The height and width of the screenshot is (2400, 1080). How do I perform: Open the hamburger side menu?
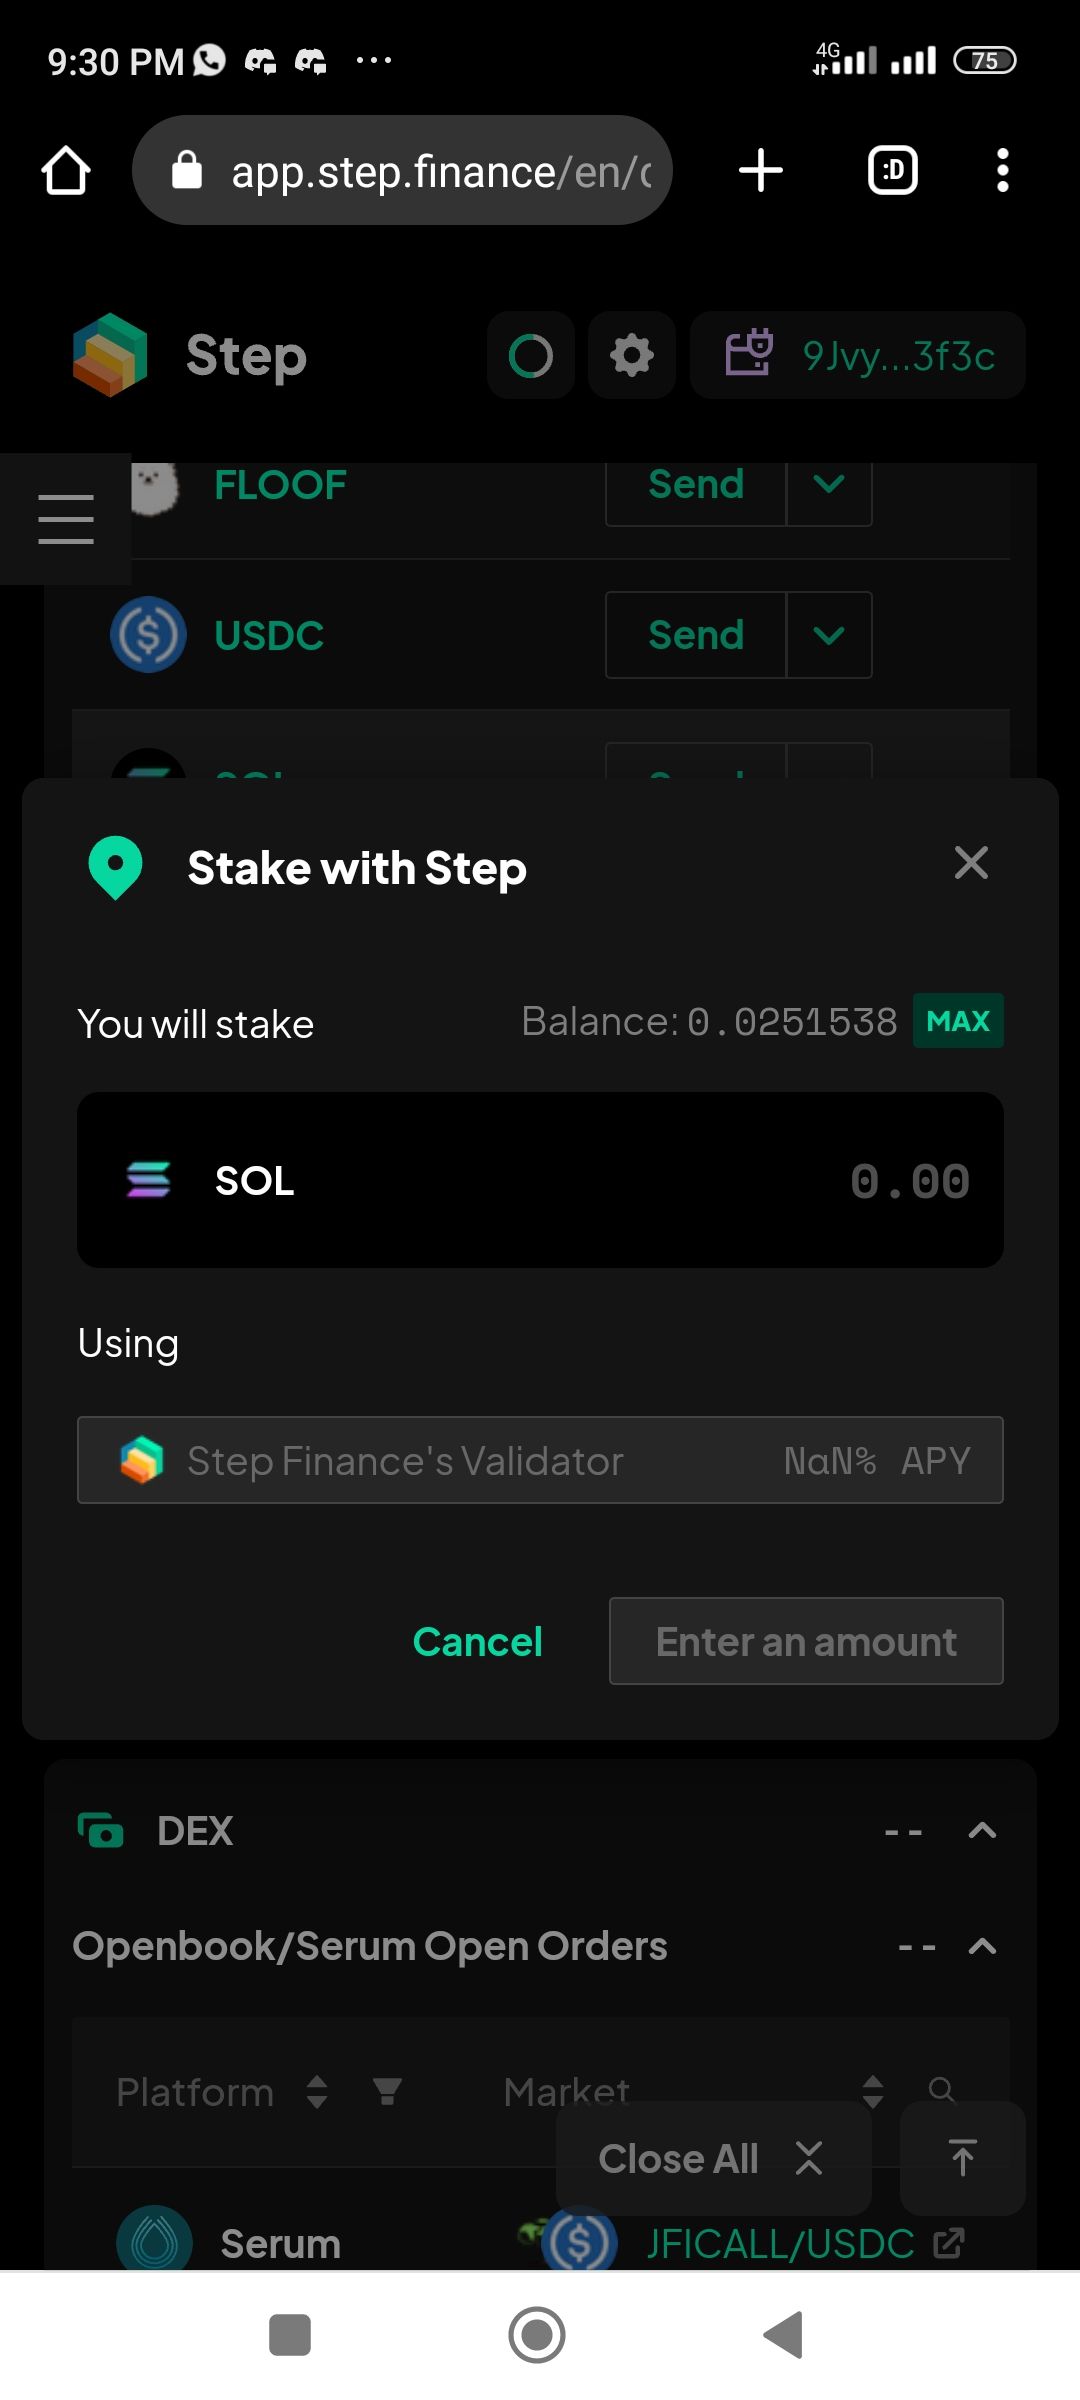(66, 519)
